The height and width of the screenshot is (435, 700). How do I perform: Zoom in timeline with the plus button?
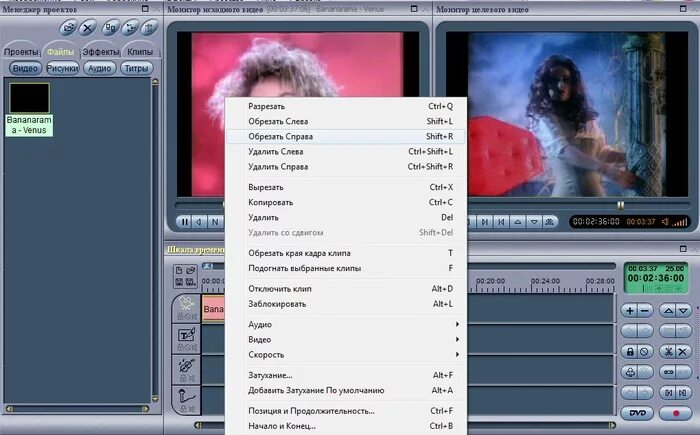coord(629,310)
